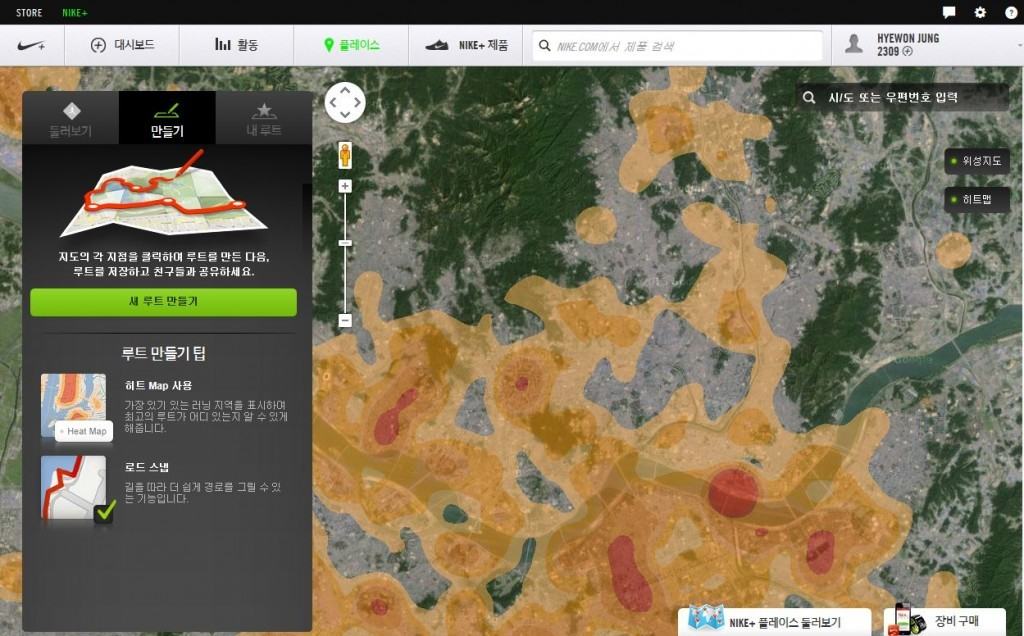Switch to the 둘러보기 tab

point(70,119)
